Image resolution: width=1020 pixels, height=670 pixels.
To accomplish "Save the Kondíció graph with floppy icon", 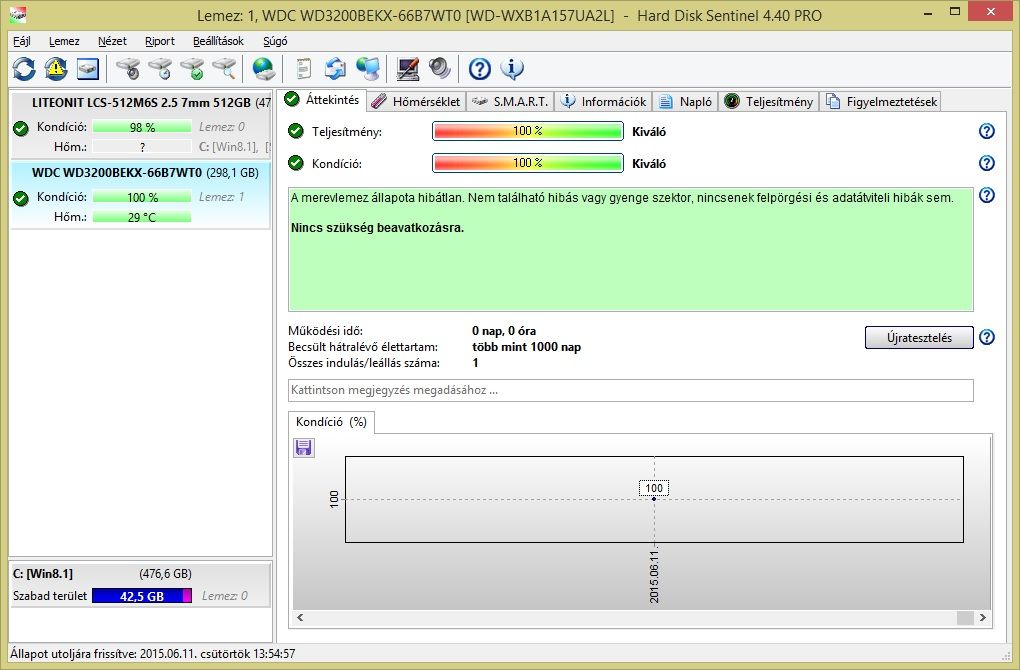I will (x=304, y=448).
